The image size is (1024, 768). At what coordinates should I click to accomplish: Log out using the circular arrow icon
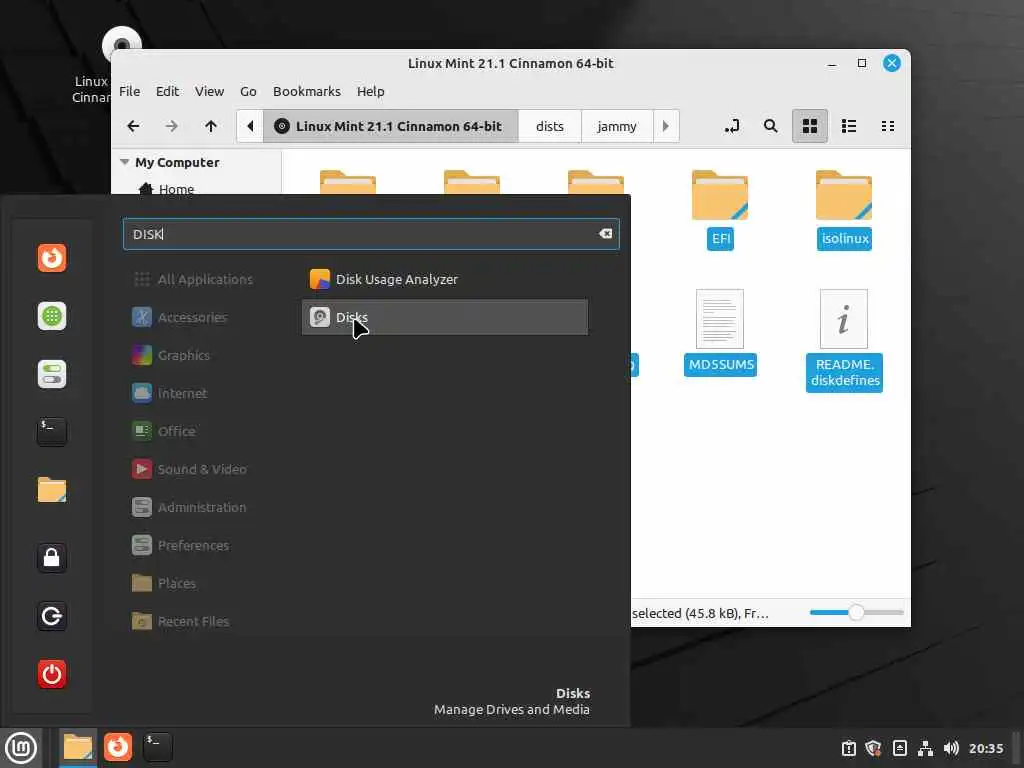52,616
